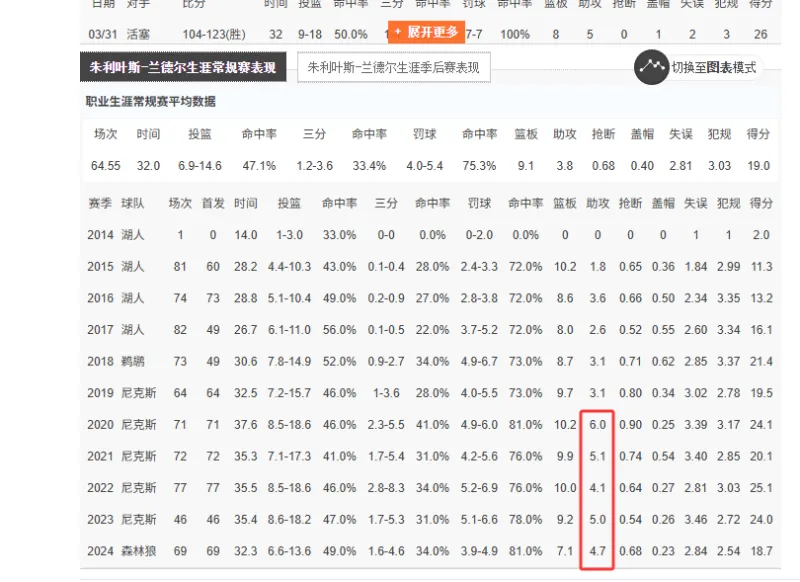This screenshot has width=800, height=582.
Task: Switch to 切换至图表模式 chart view
Action: coord(713,67)
